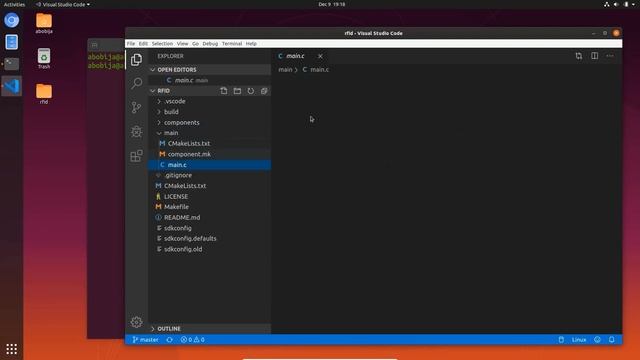Open the Extensions view icon

[x=136, y=156]
